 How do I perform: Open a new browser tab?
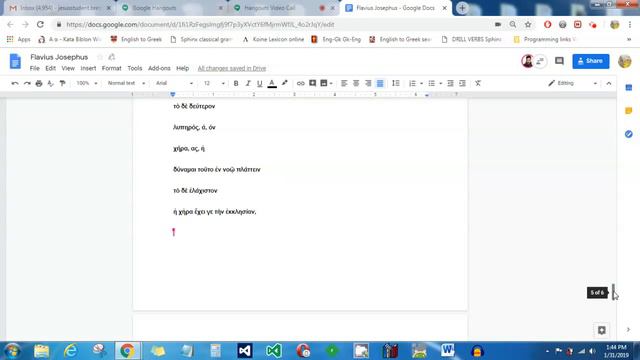click(x=462, y=8)
